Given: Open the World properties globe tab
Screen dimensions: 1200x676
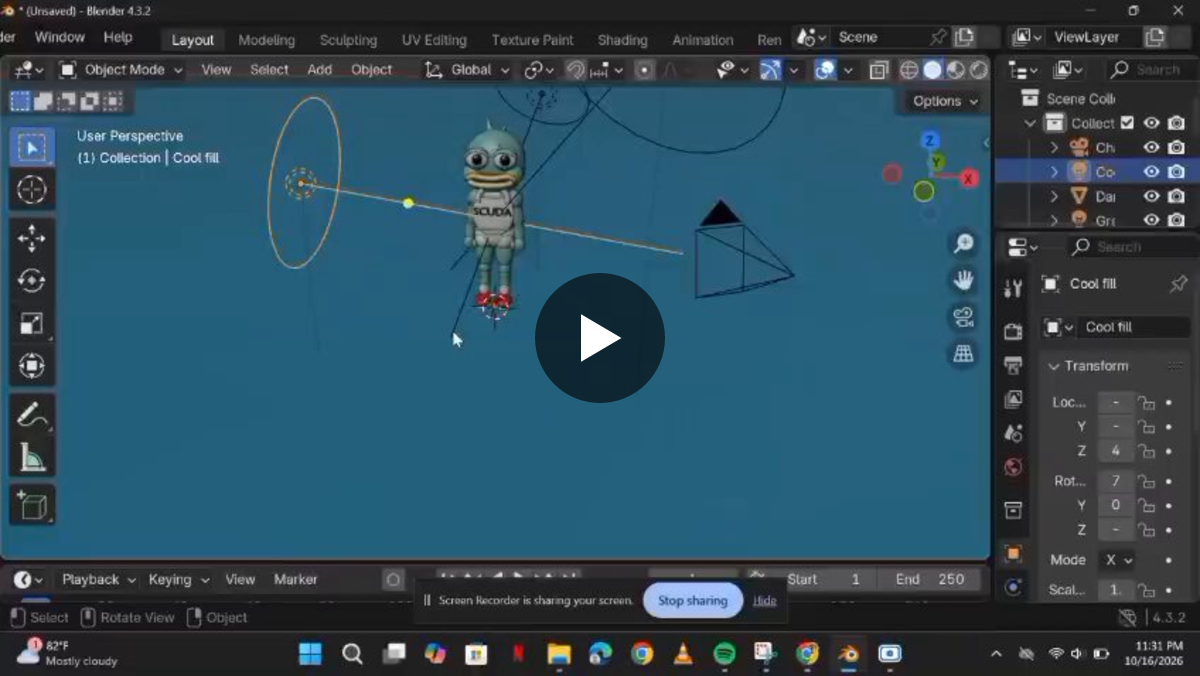Looking at the screenshot, I should [x=1013, y=467].
